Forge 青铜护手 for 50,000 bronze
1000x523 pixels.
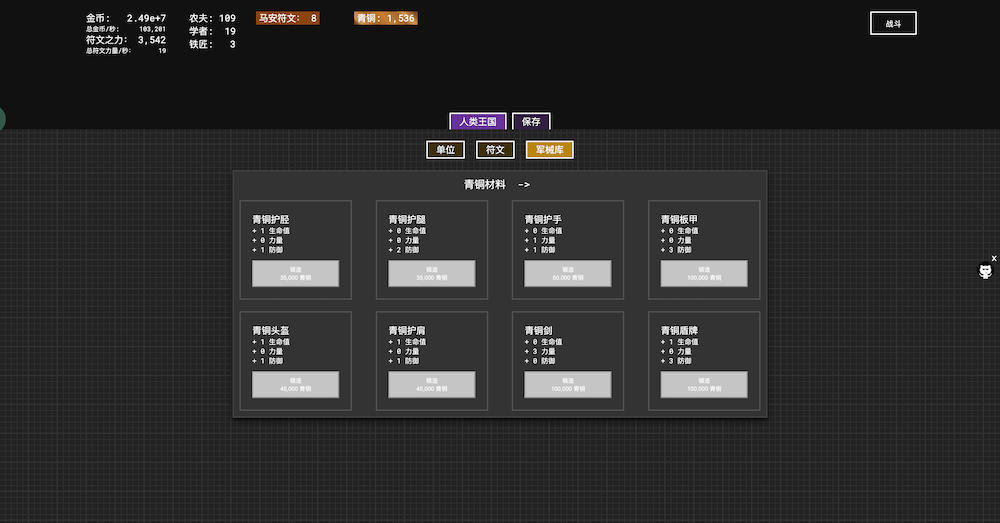tap(567, 273)
